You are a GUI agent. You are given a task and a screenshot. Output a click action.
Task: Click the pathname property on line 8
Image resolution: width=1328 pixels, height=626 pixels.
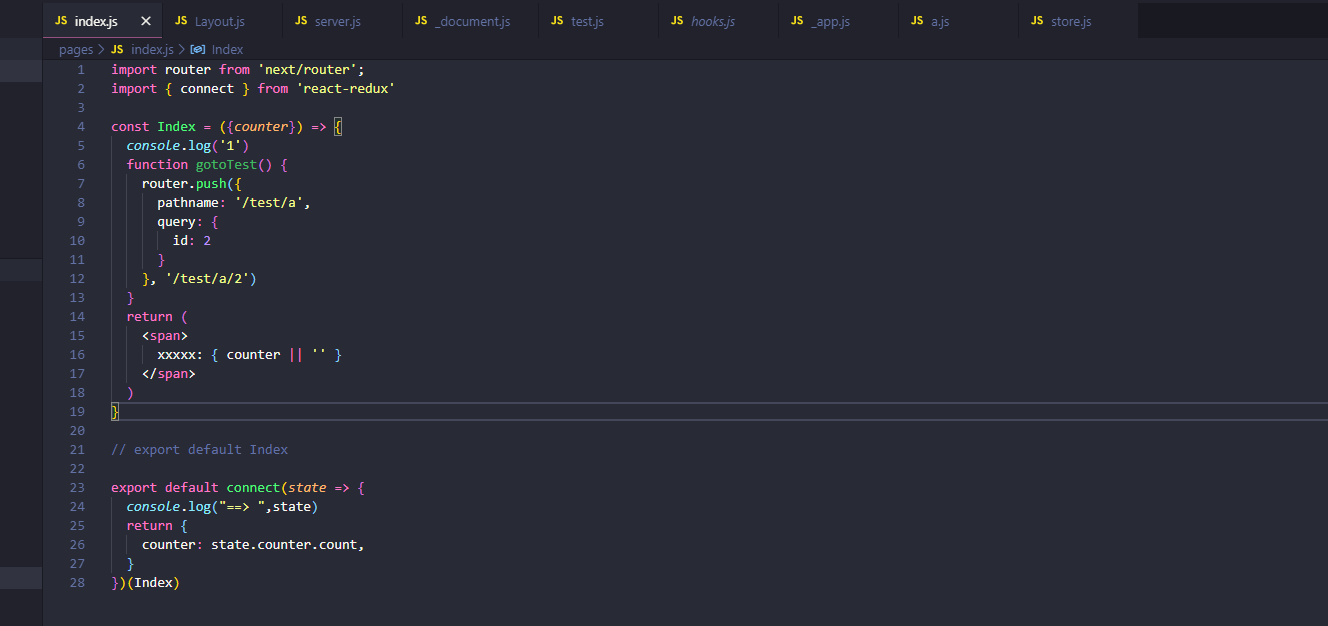pyautogui.click(x=188, y=203)
